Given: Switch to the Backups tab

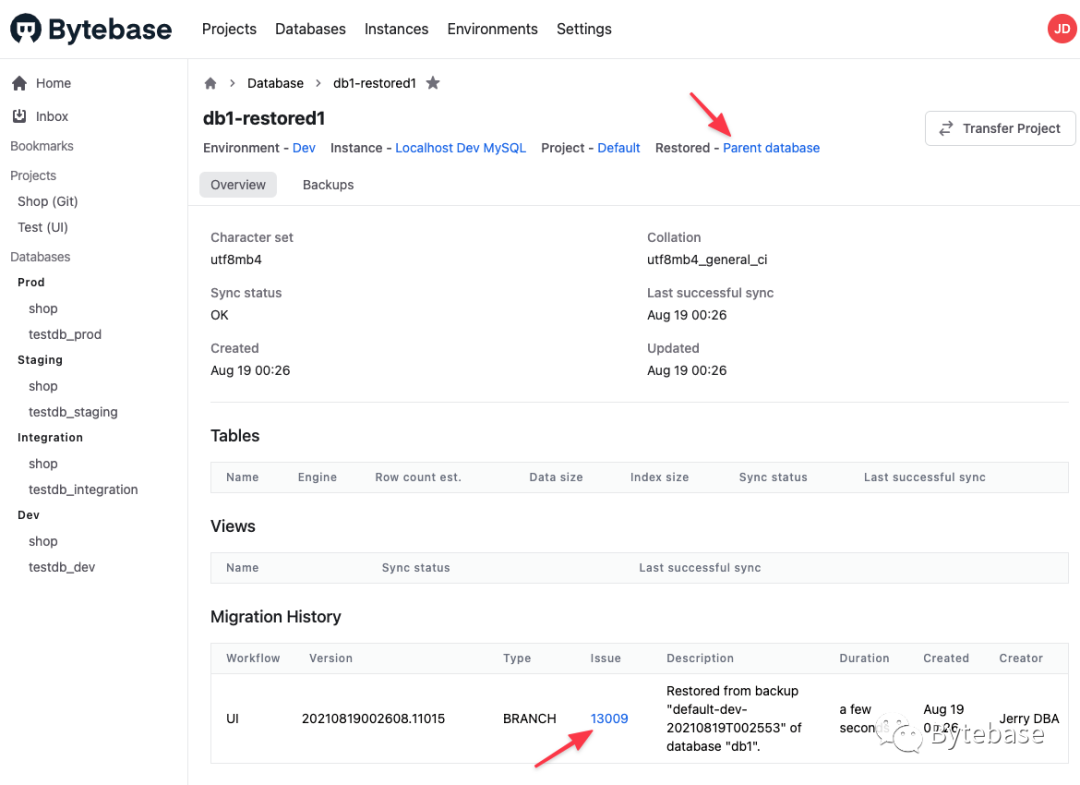Looking at the screenshot, I should coord(328,185).
